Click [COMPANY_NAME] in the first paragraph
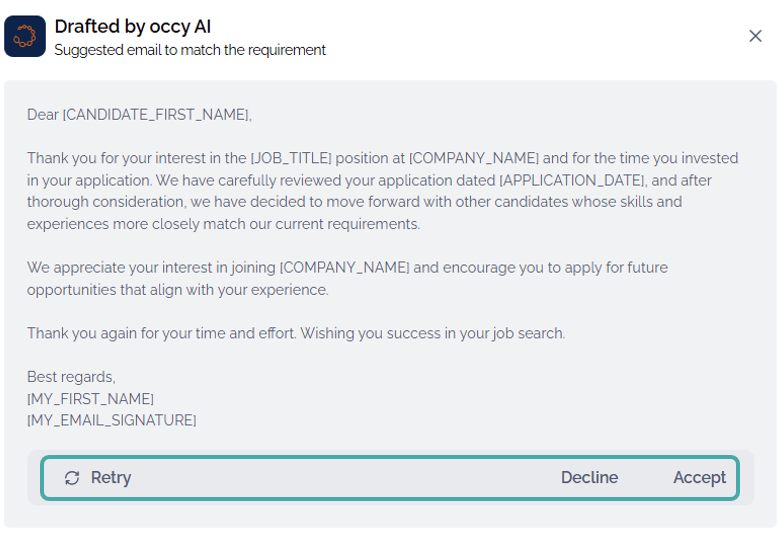779x534 pixels. click(474, 158)
